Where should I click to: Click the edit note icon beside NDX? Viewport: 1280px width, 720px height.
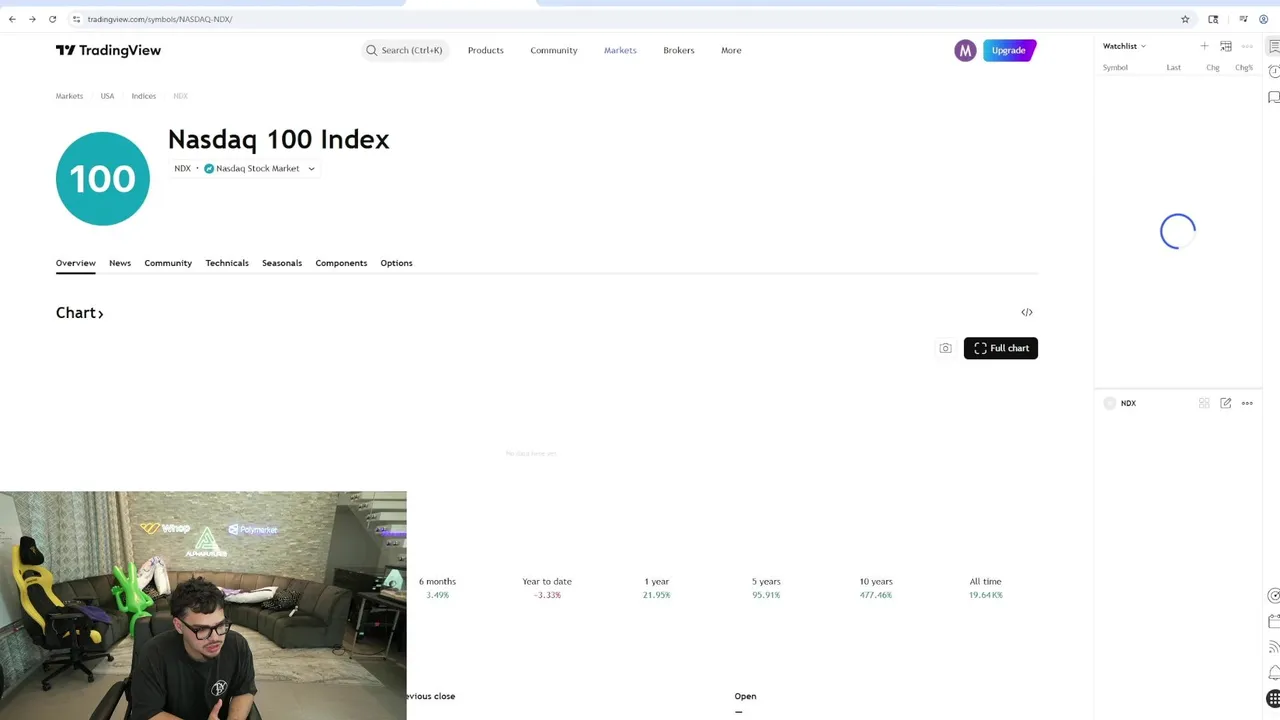pyautogui.click(x=1226, y=403)
